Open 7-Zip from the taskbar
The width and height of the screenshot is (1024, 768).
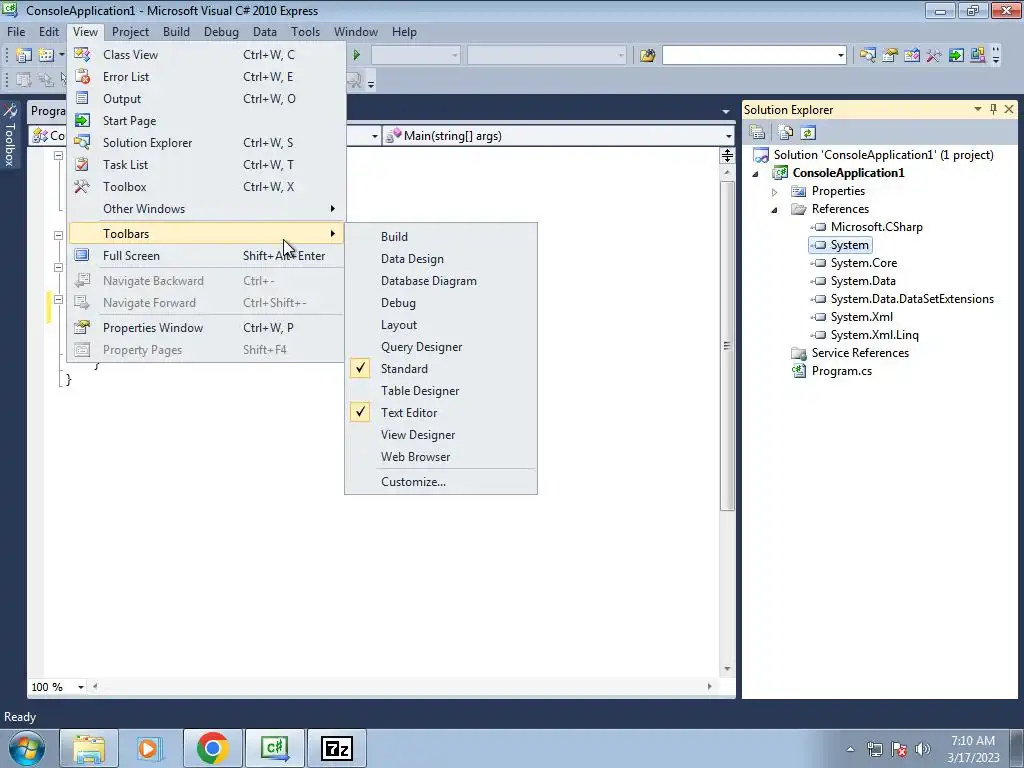click(337, 748)
